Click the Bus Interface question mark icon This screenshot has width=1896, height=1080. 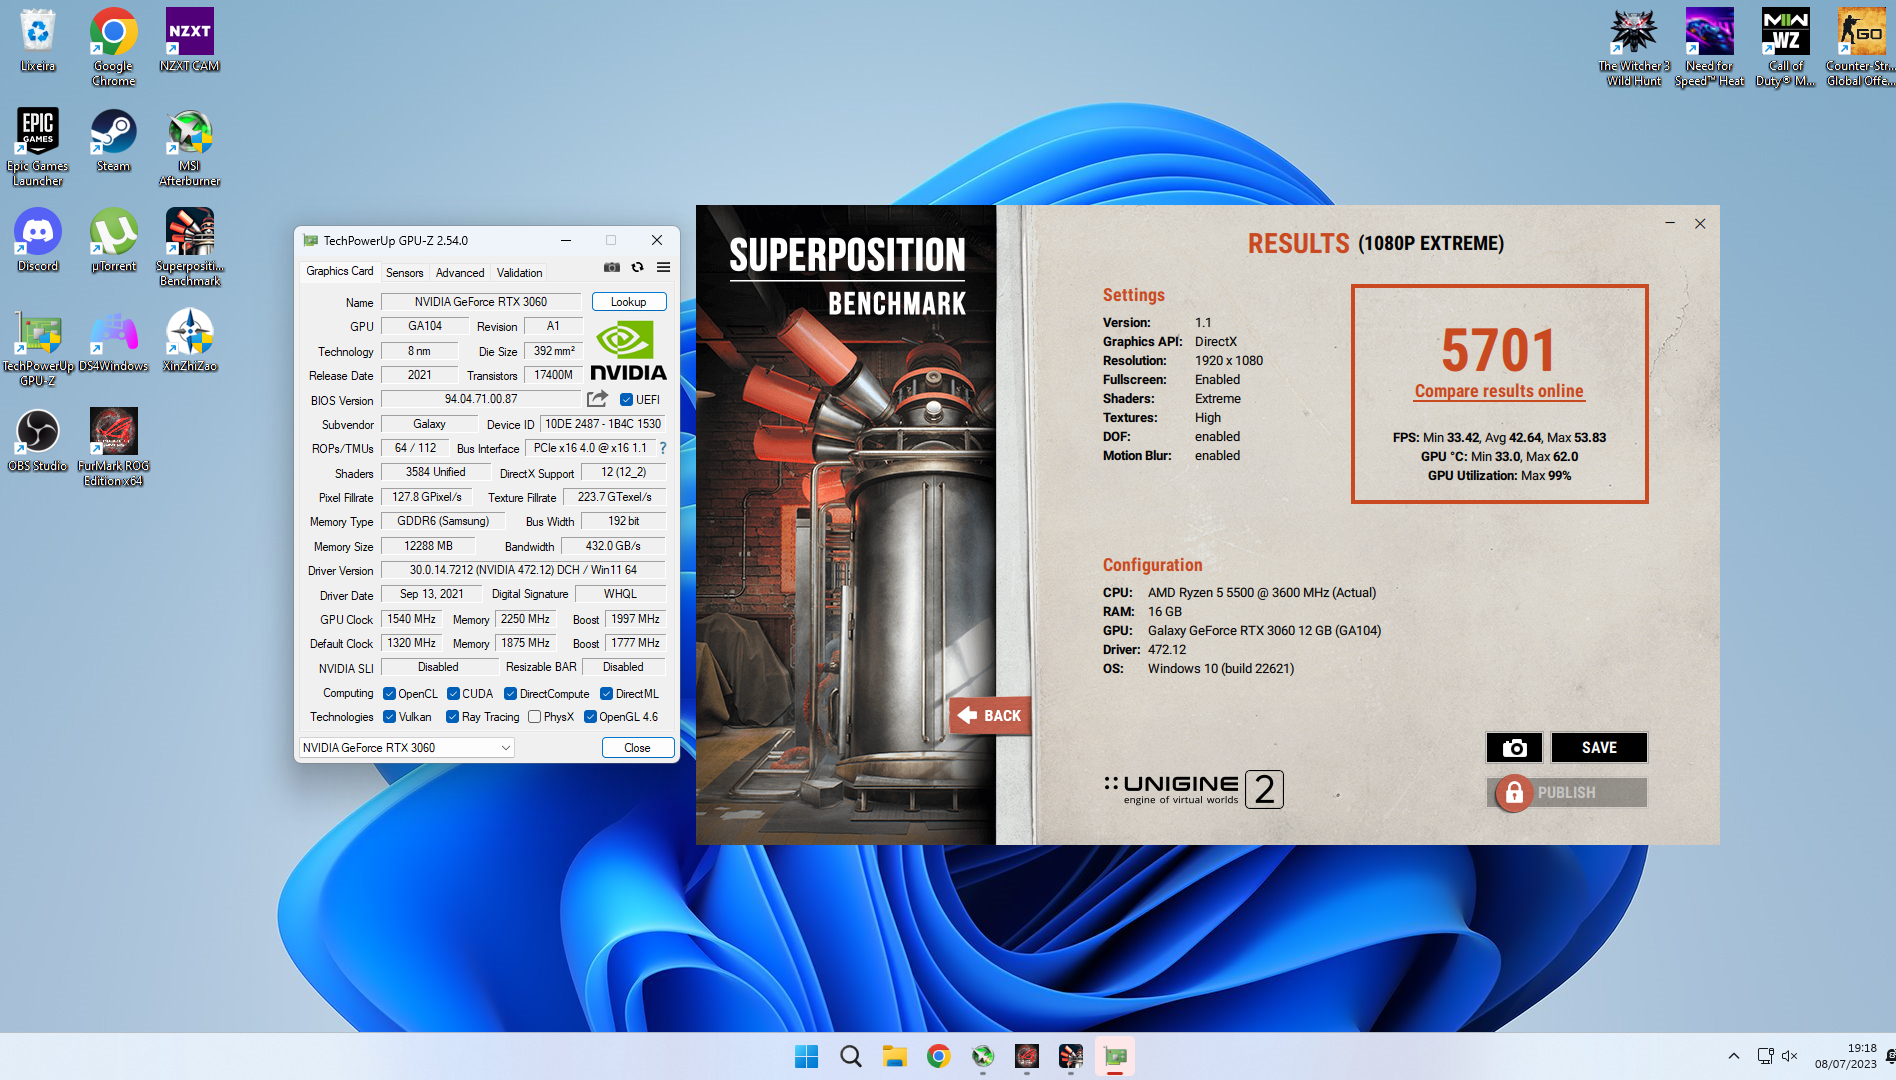pos(663,448)
